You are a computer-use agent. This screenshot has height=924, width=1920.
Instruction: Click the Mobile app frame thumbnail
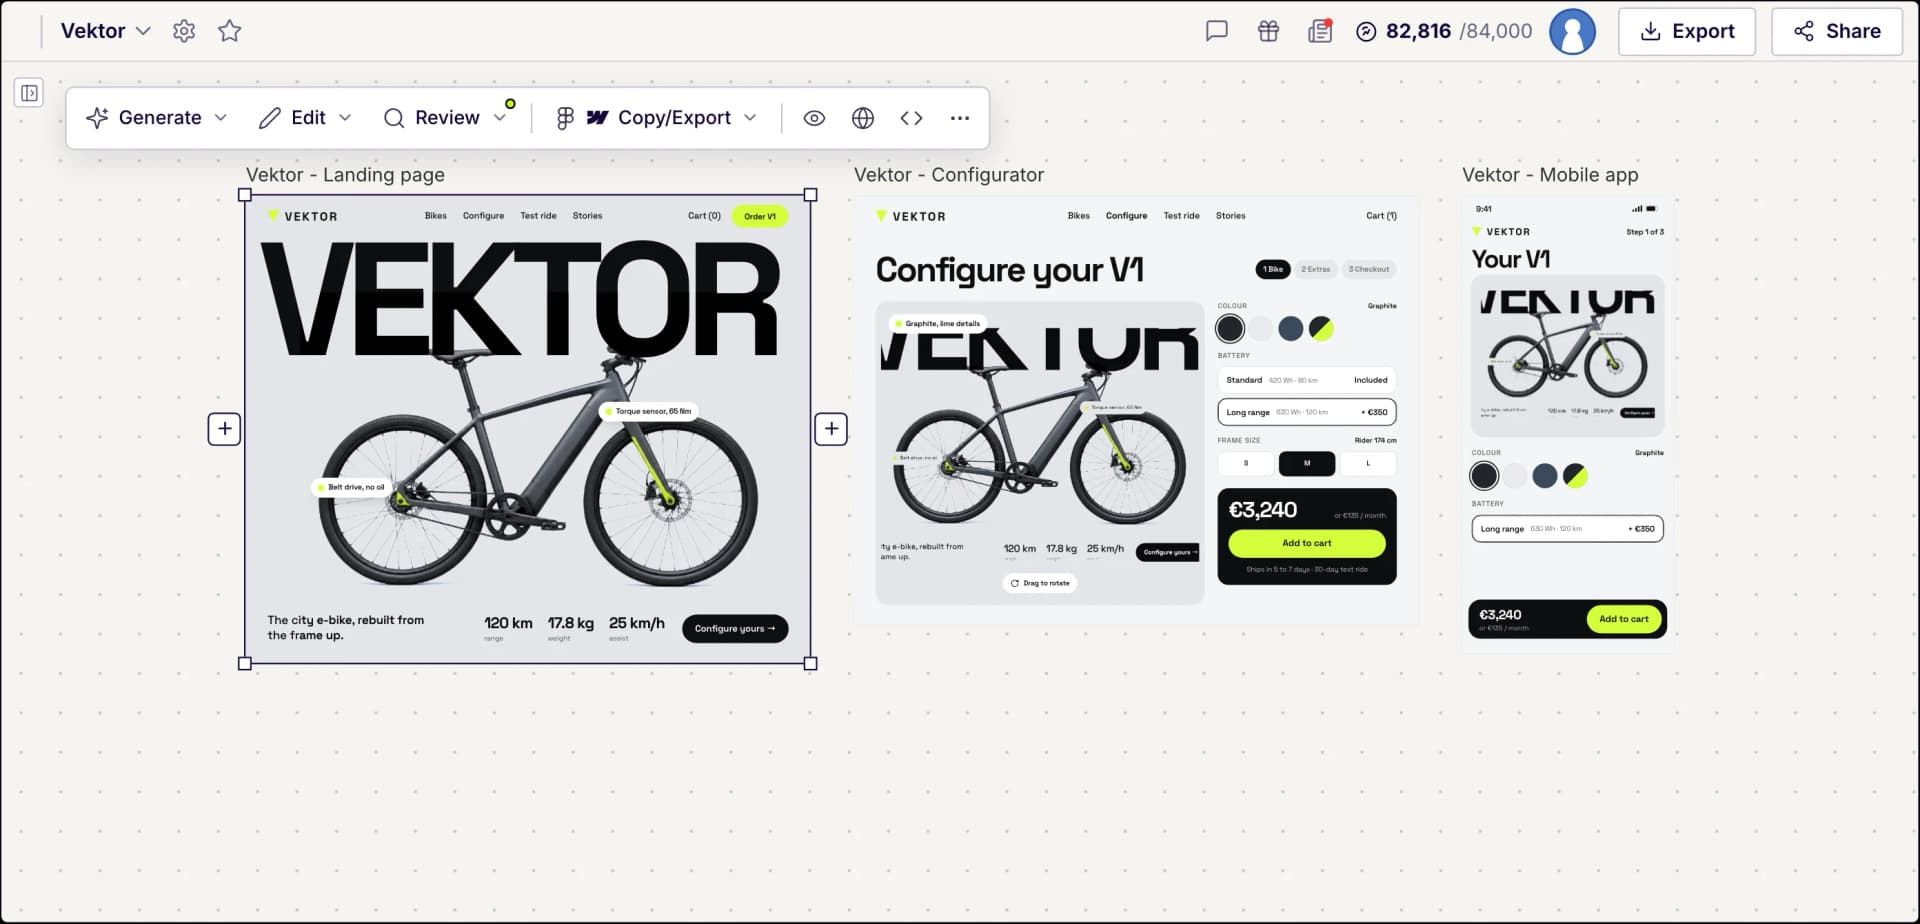coord(1567,424)
